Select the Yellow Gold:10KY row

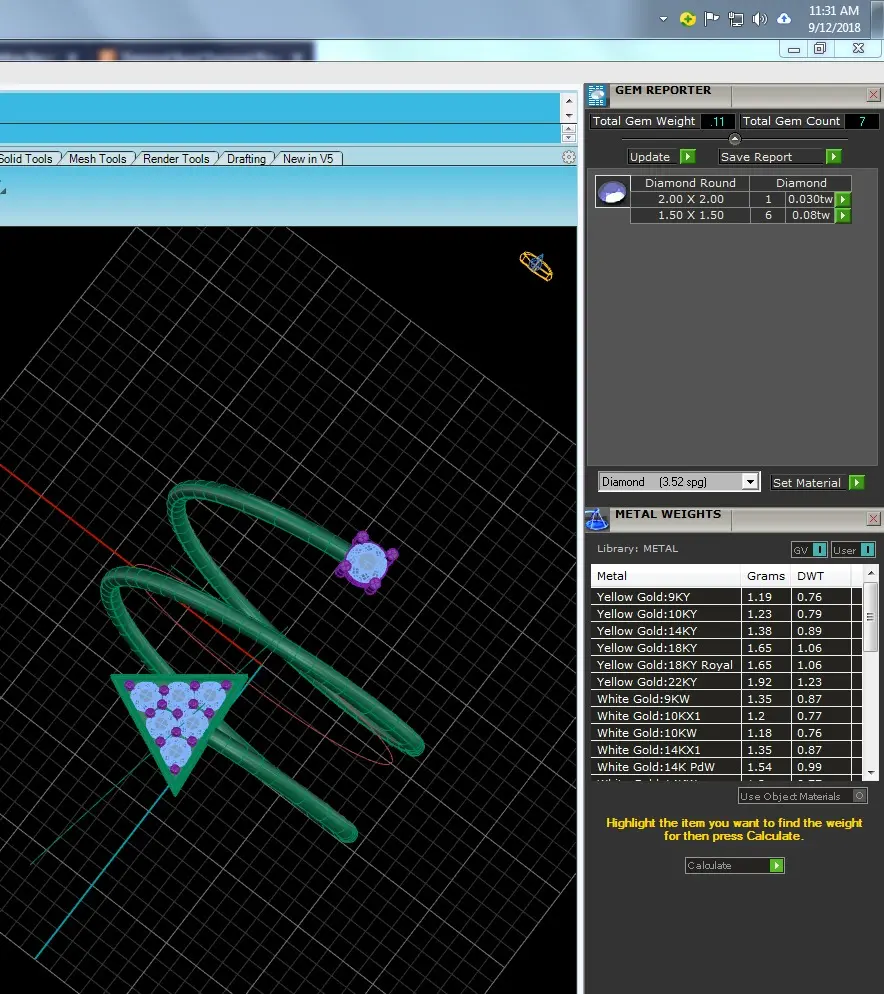726,614
